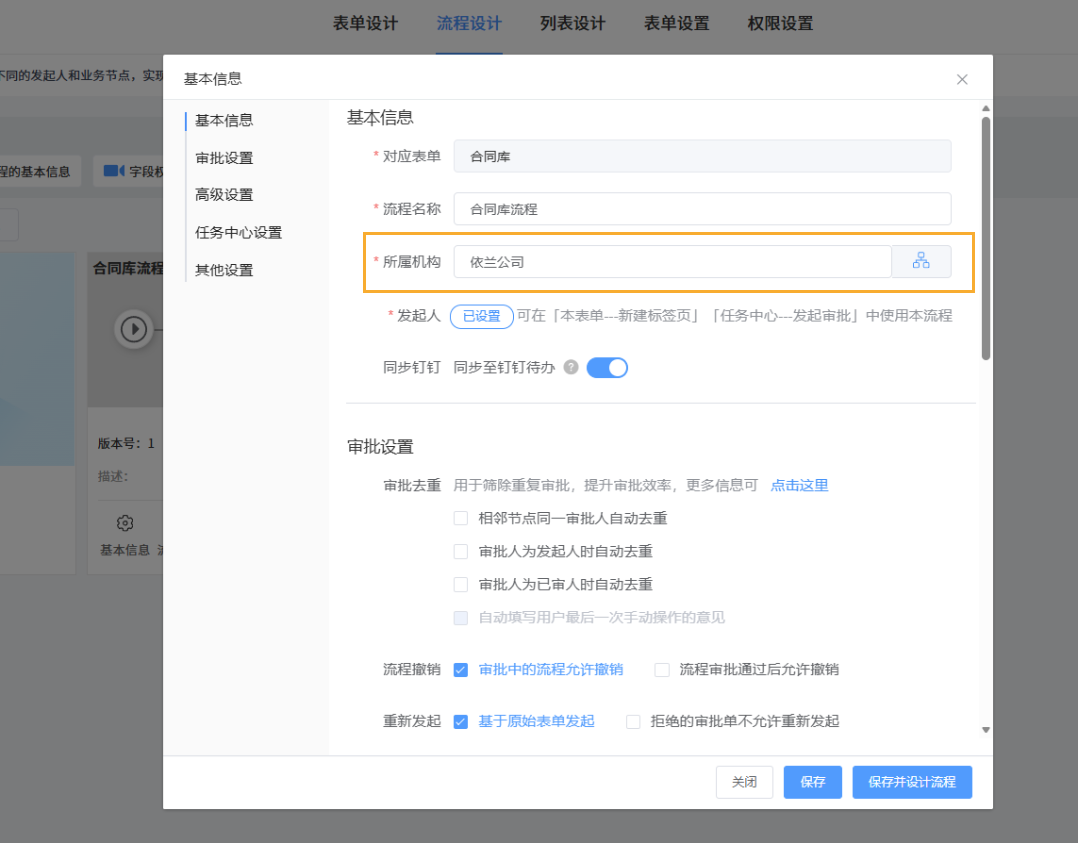This screenshot has width=1078, height=843.
Task: Select 其他设置 in the dialog sidebar
Action: click(224, 270)
